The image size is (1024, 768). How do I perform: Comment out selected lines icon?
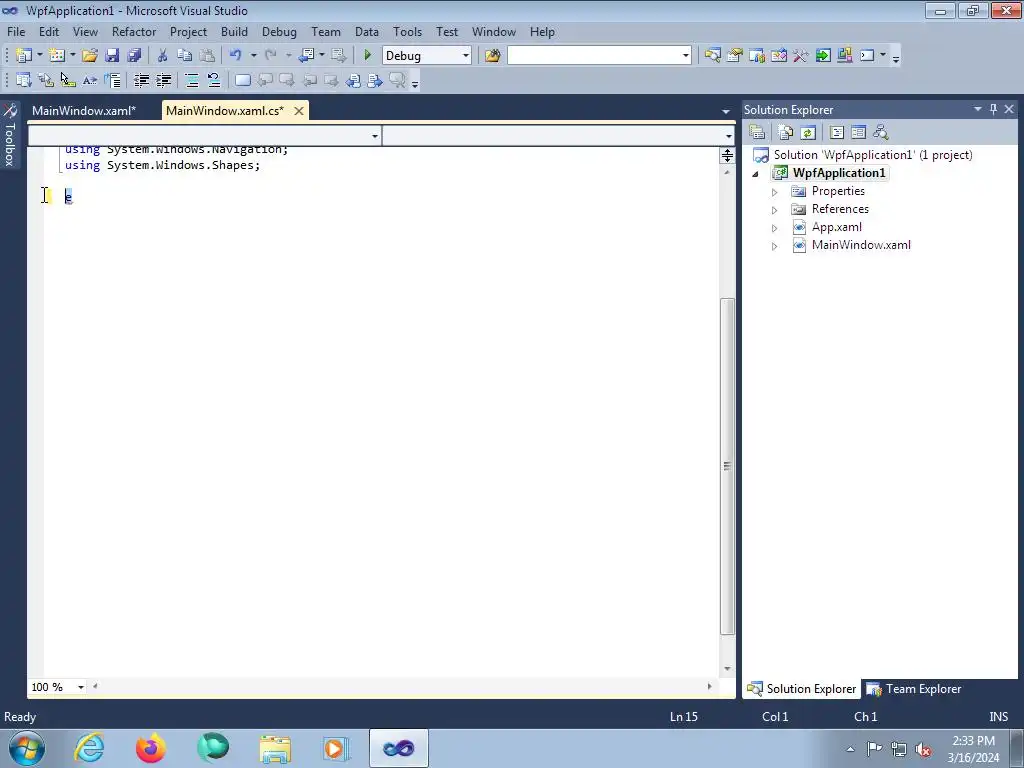(192, 80)
